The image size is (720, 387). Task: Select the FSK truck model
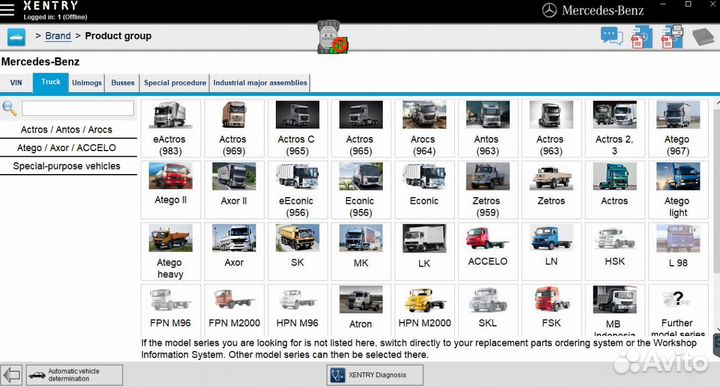click(x=551, y=310)
